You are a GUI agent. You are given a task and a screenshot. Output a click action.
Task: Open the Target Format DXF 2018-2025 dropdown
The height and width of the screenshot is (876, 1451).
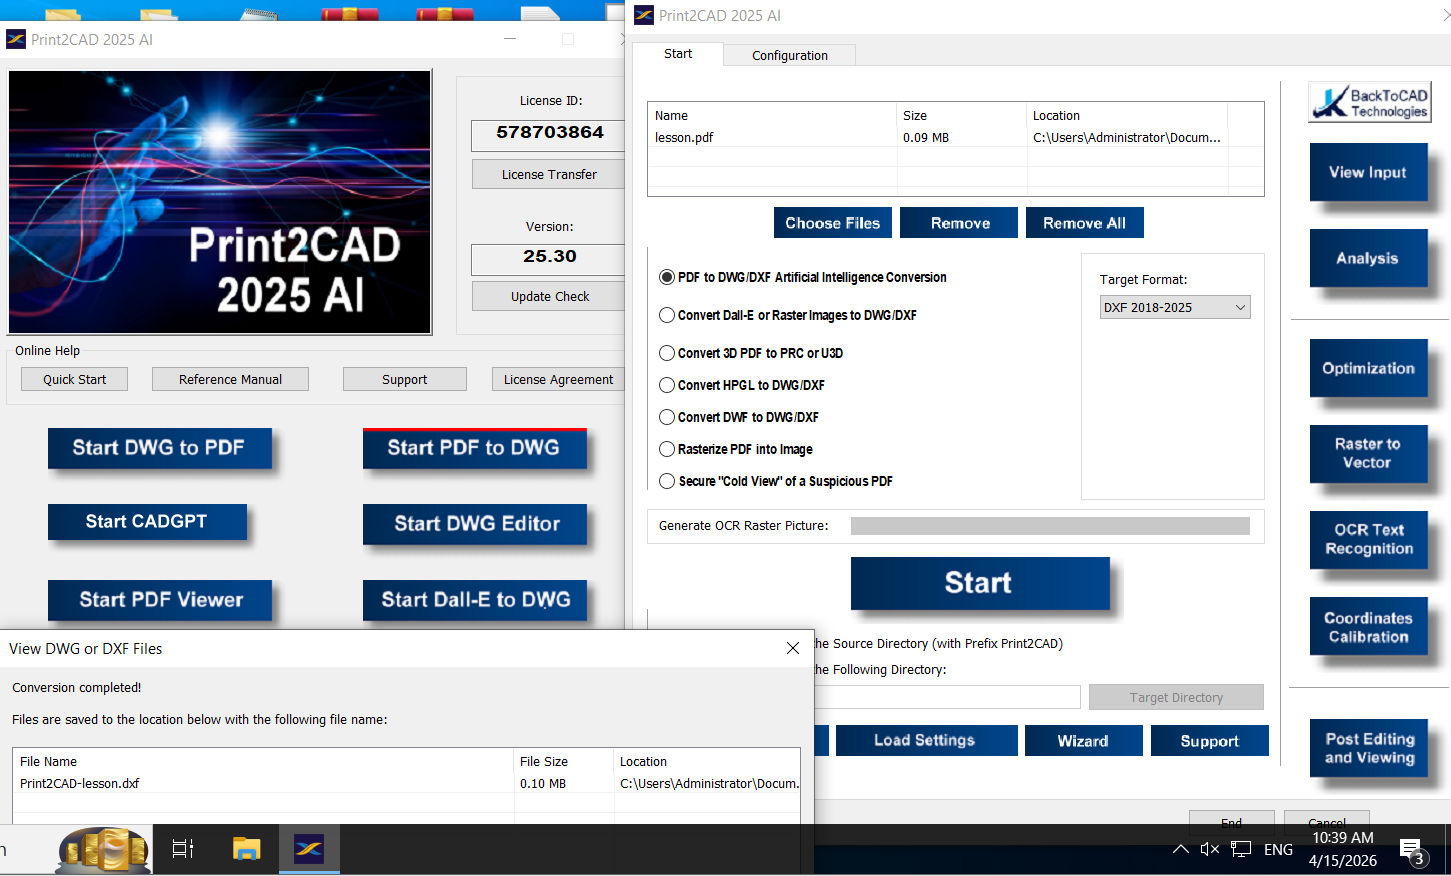pyautogui.click(x=1174, y=307)
